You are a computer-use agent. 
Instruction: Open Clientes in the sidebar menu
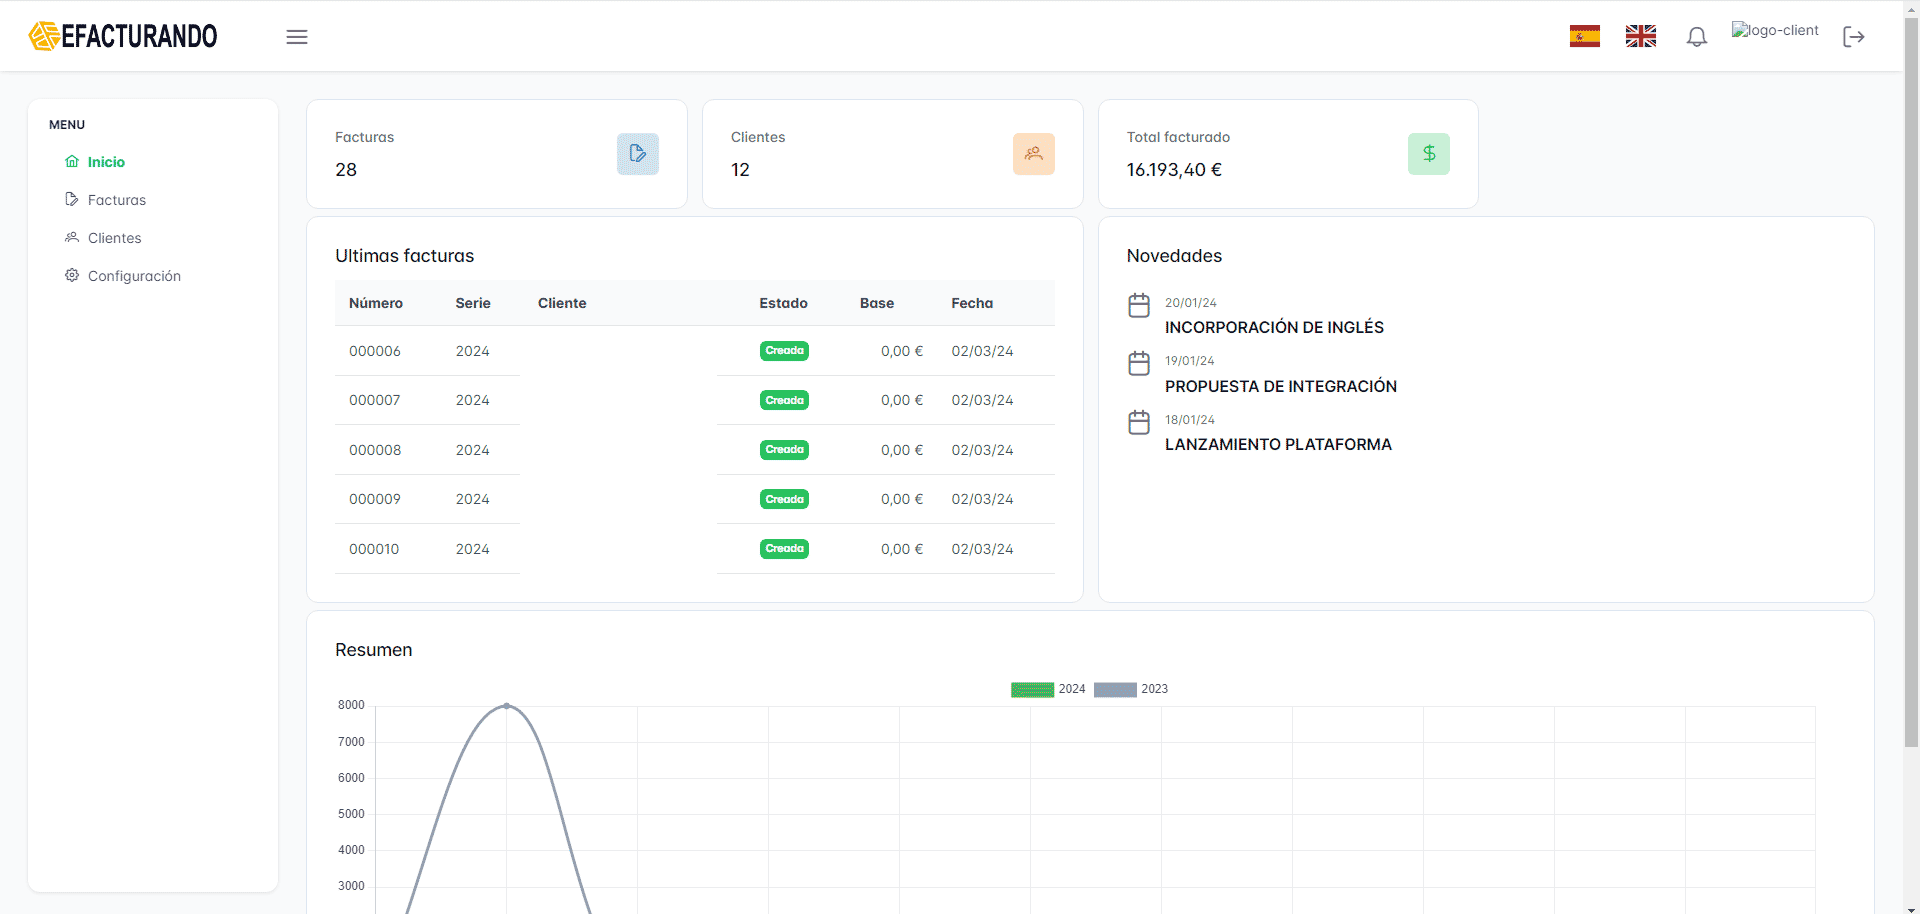[115, 238]
